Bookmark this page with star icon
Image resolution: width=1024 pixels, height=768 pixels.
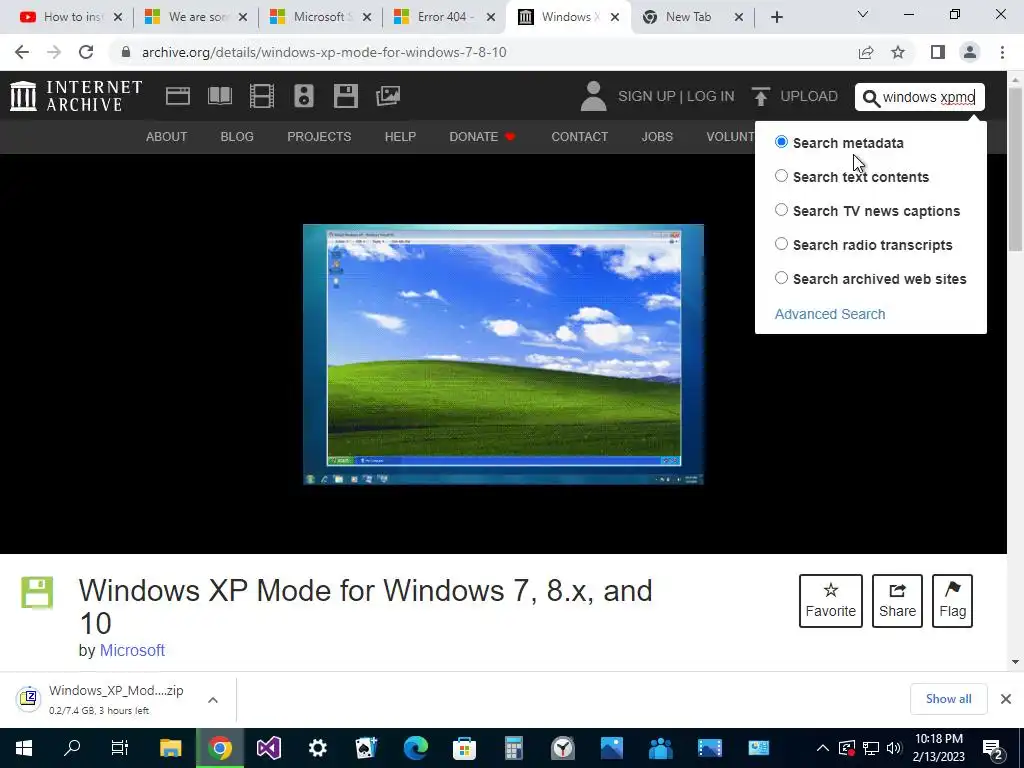coord(898,52)
